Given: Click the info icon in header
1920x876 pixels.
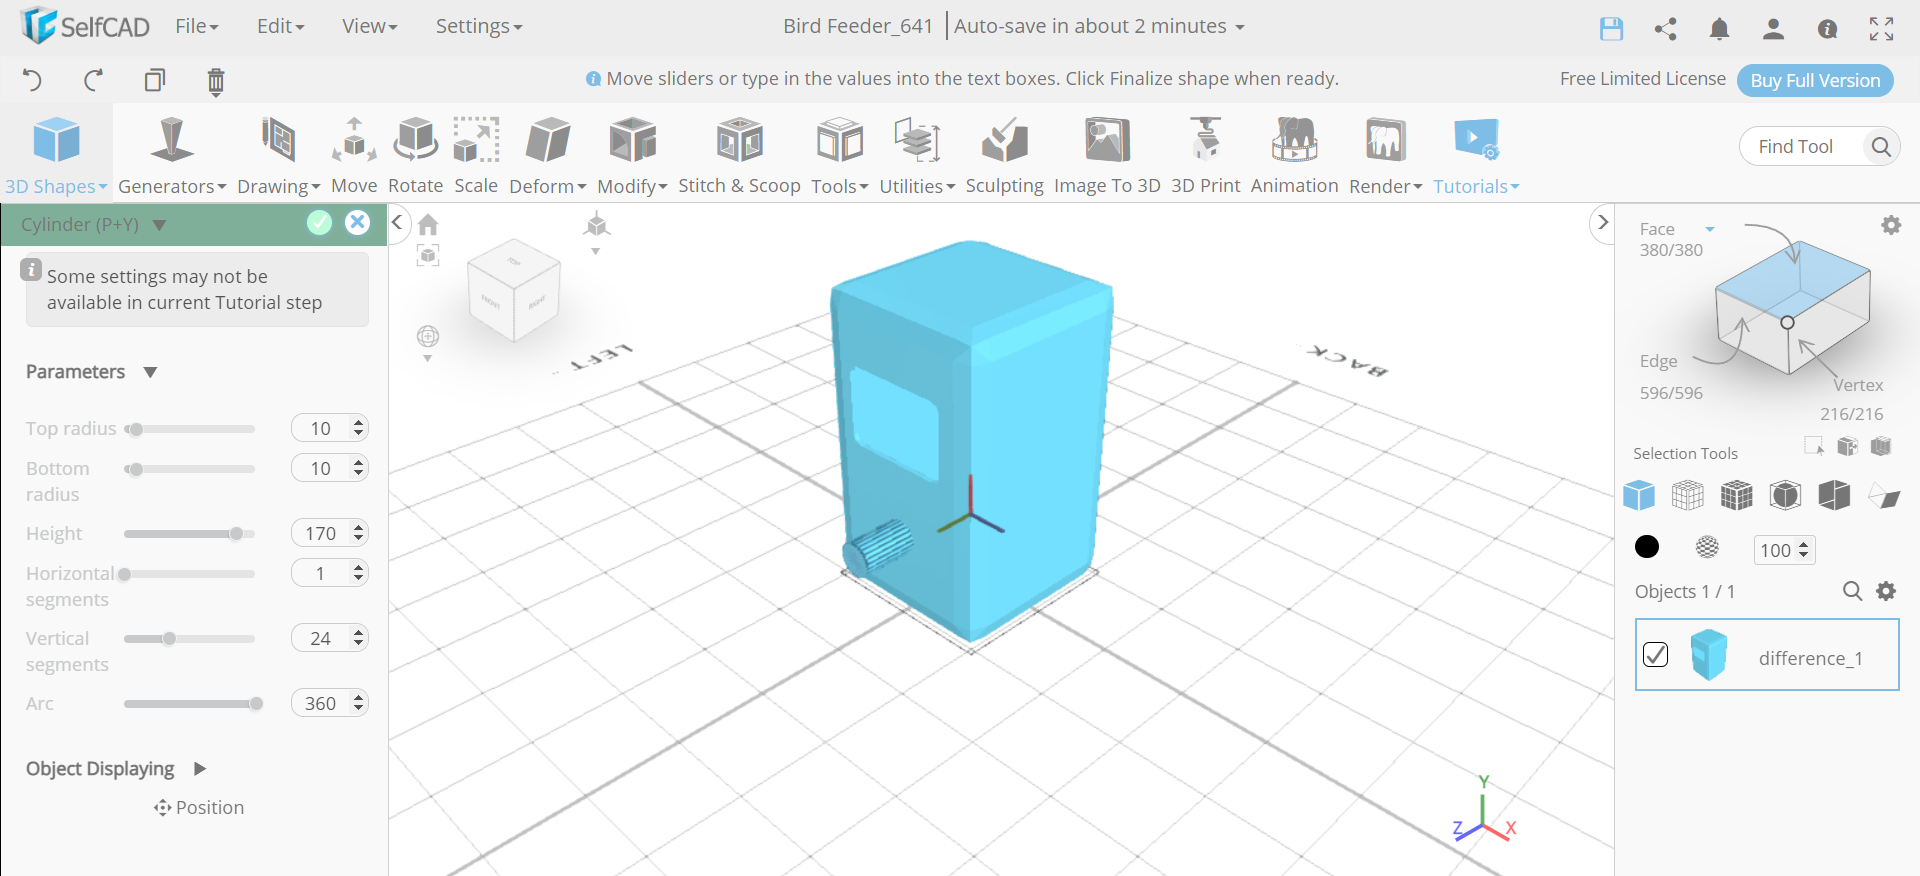Looking at the screenshot, I should point(1827,29).
